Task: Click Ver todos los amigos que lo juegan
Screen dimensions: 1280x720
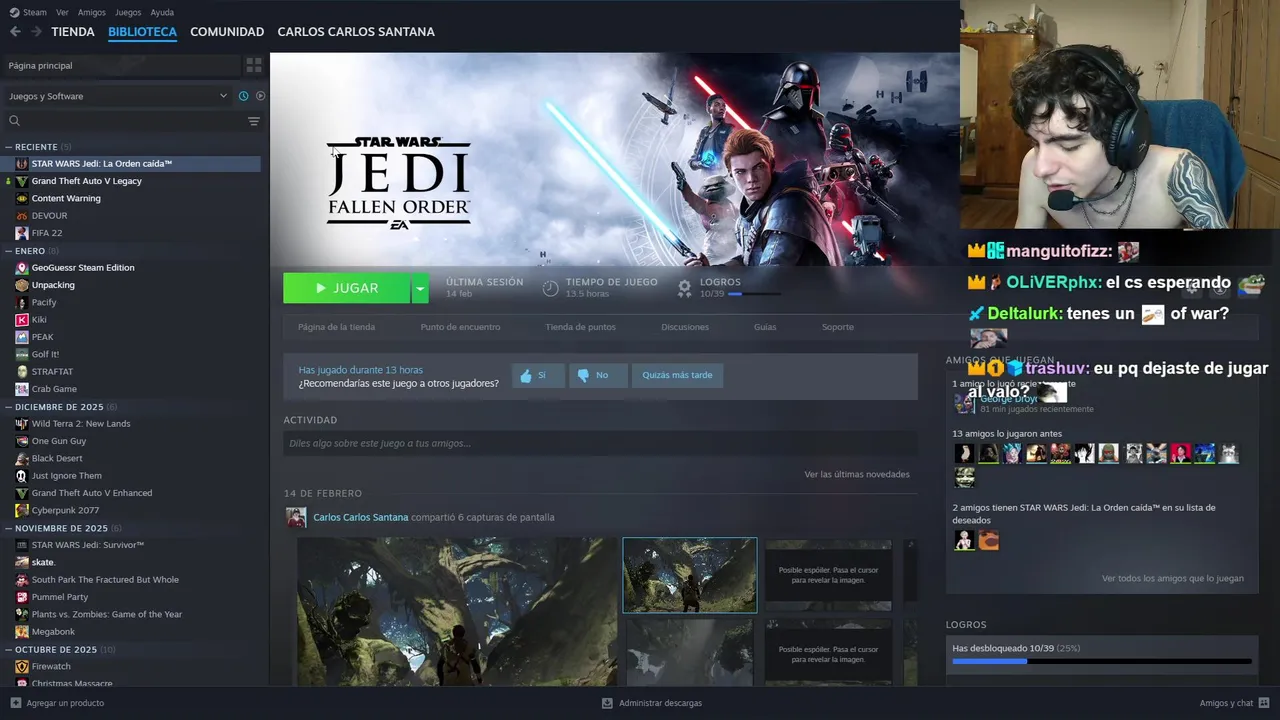Action: click(x=1173, y=578)
